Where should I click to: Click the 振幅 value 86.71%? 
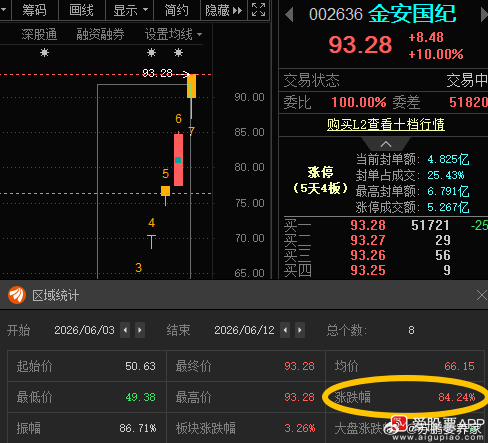pyautogui.click(x=138, y=428)
